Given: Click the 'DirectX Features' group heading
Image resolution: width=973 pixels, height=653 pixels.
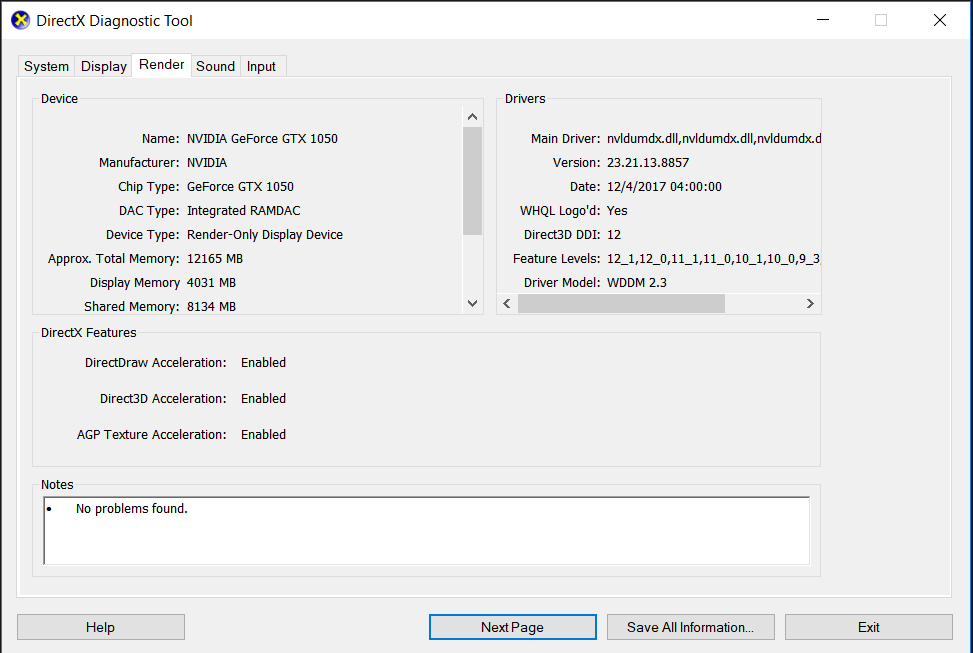Looking at the screenshot, I should point(89,333).
